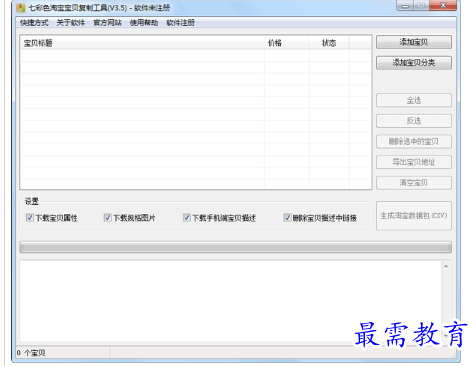
Task: Toggle the 下载规格图片 checkbox
Action: [x=107, y=218]
